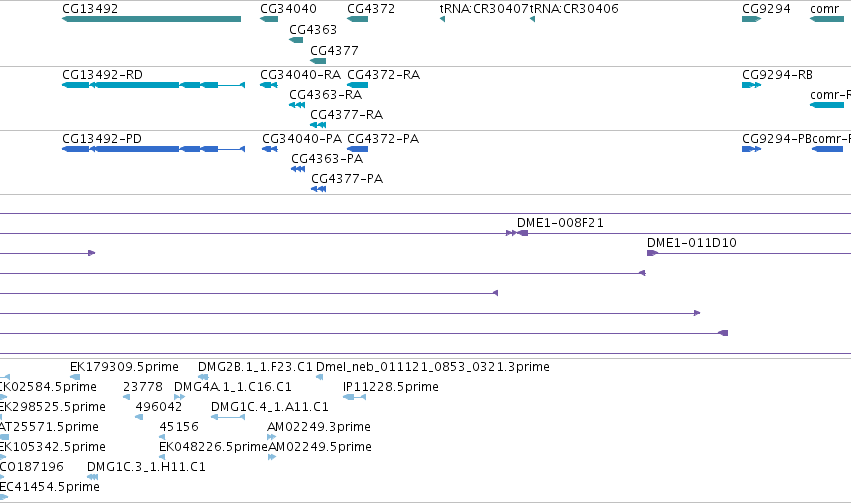Click the CG4372 gene label
The image size is (851, 503).
click(371, 9)
